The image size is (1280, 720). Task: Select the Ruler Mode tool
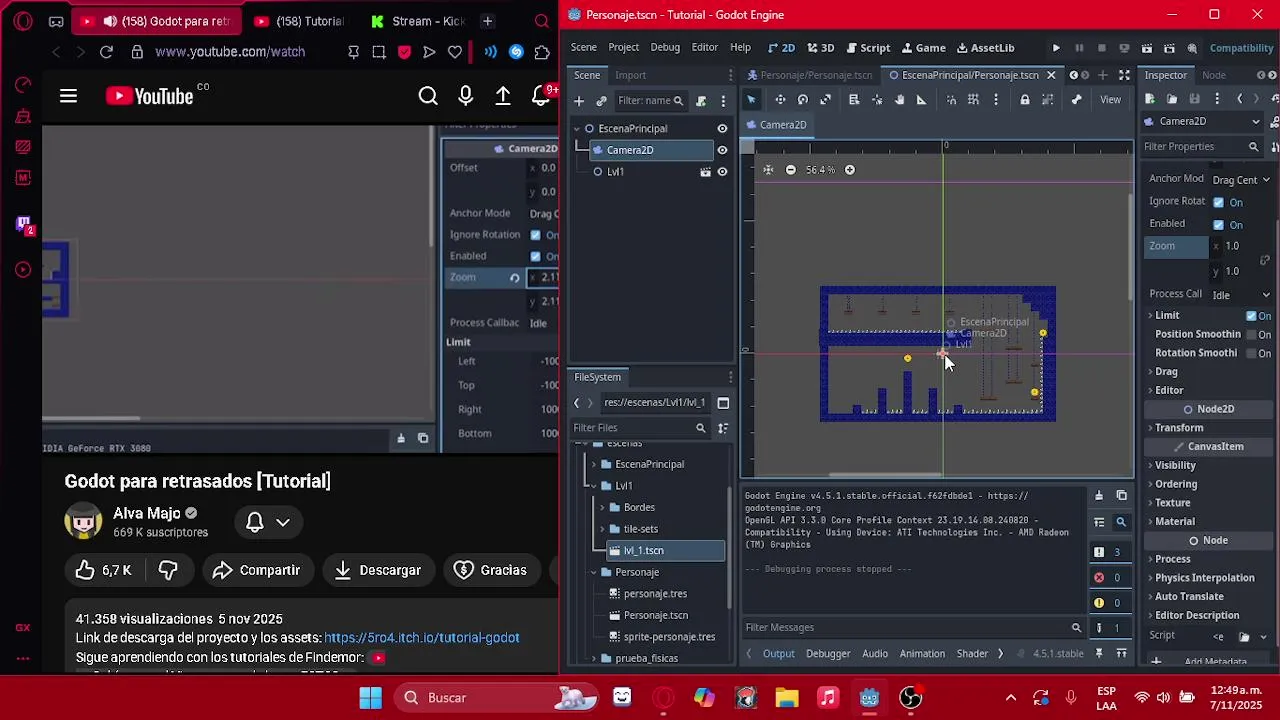point(921,100)
